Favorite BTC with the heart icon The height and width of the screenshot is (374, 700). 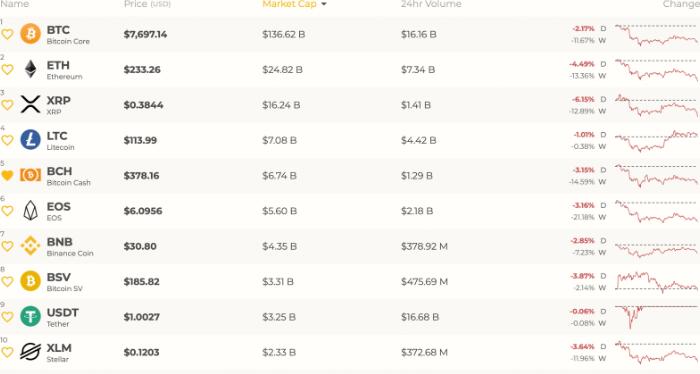point(7,34)
